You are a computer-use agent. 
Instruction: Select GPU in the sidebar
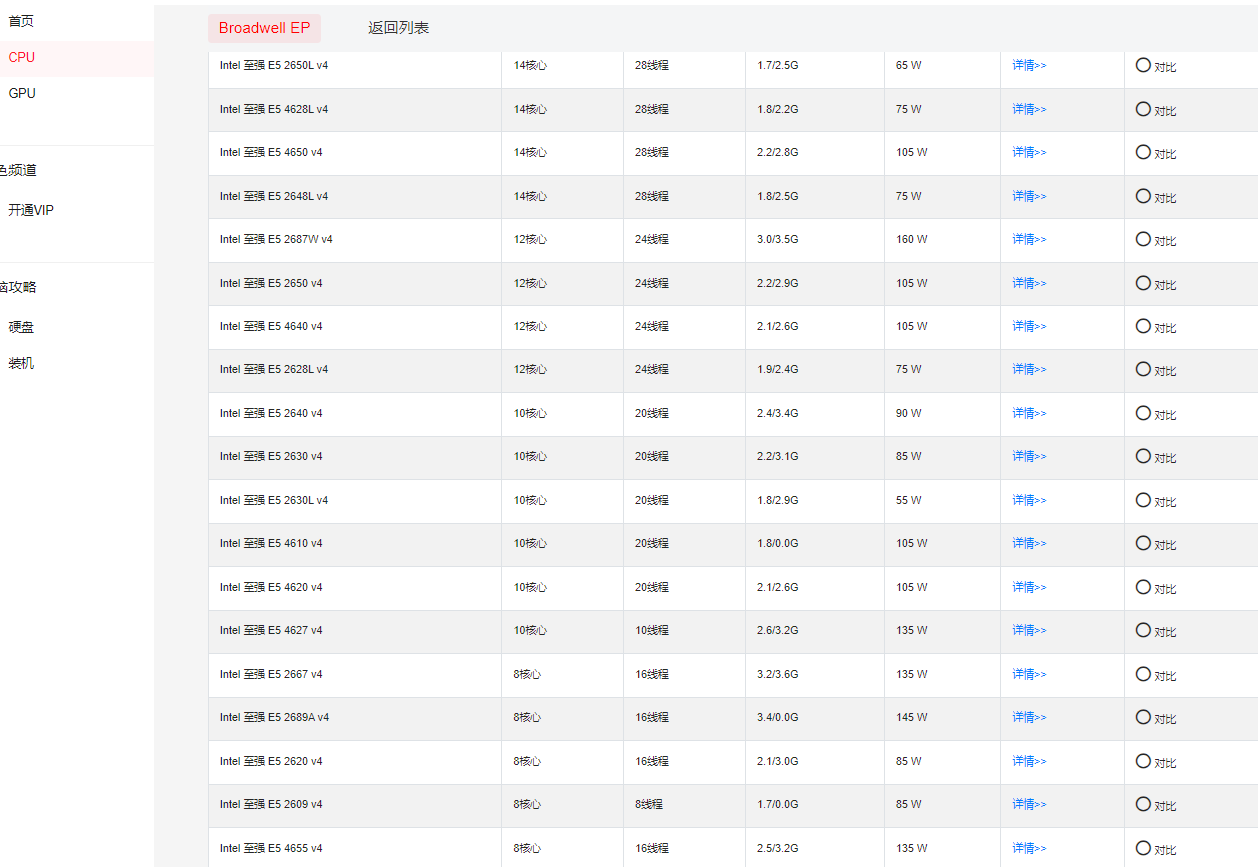click(x=22, y=93)
